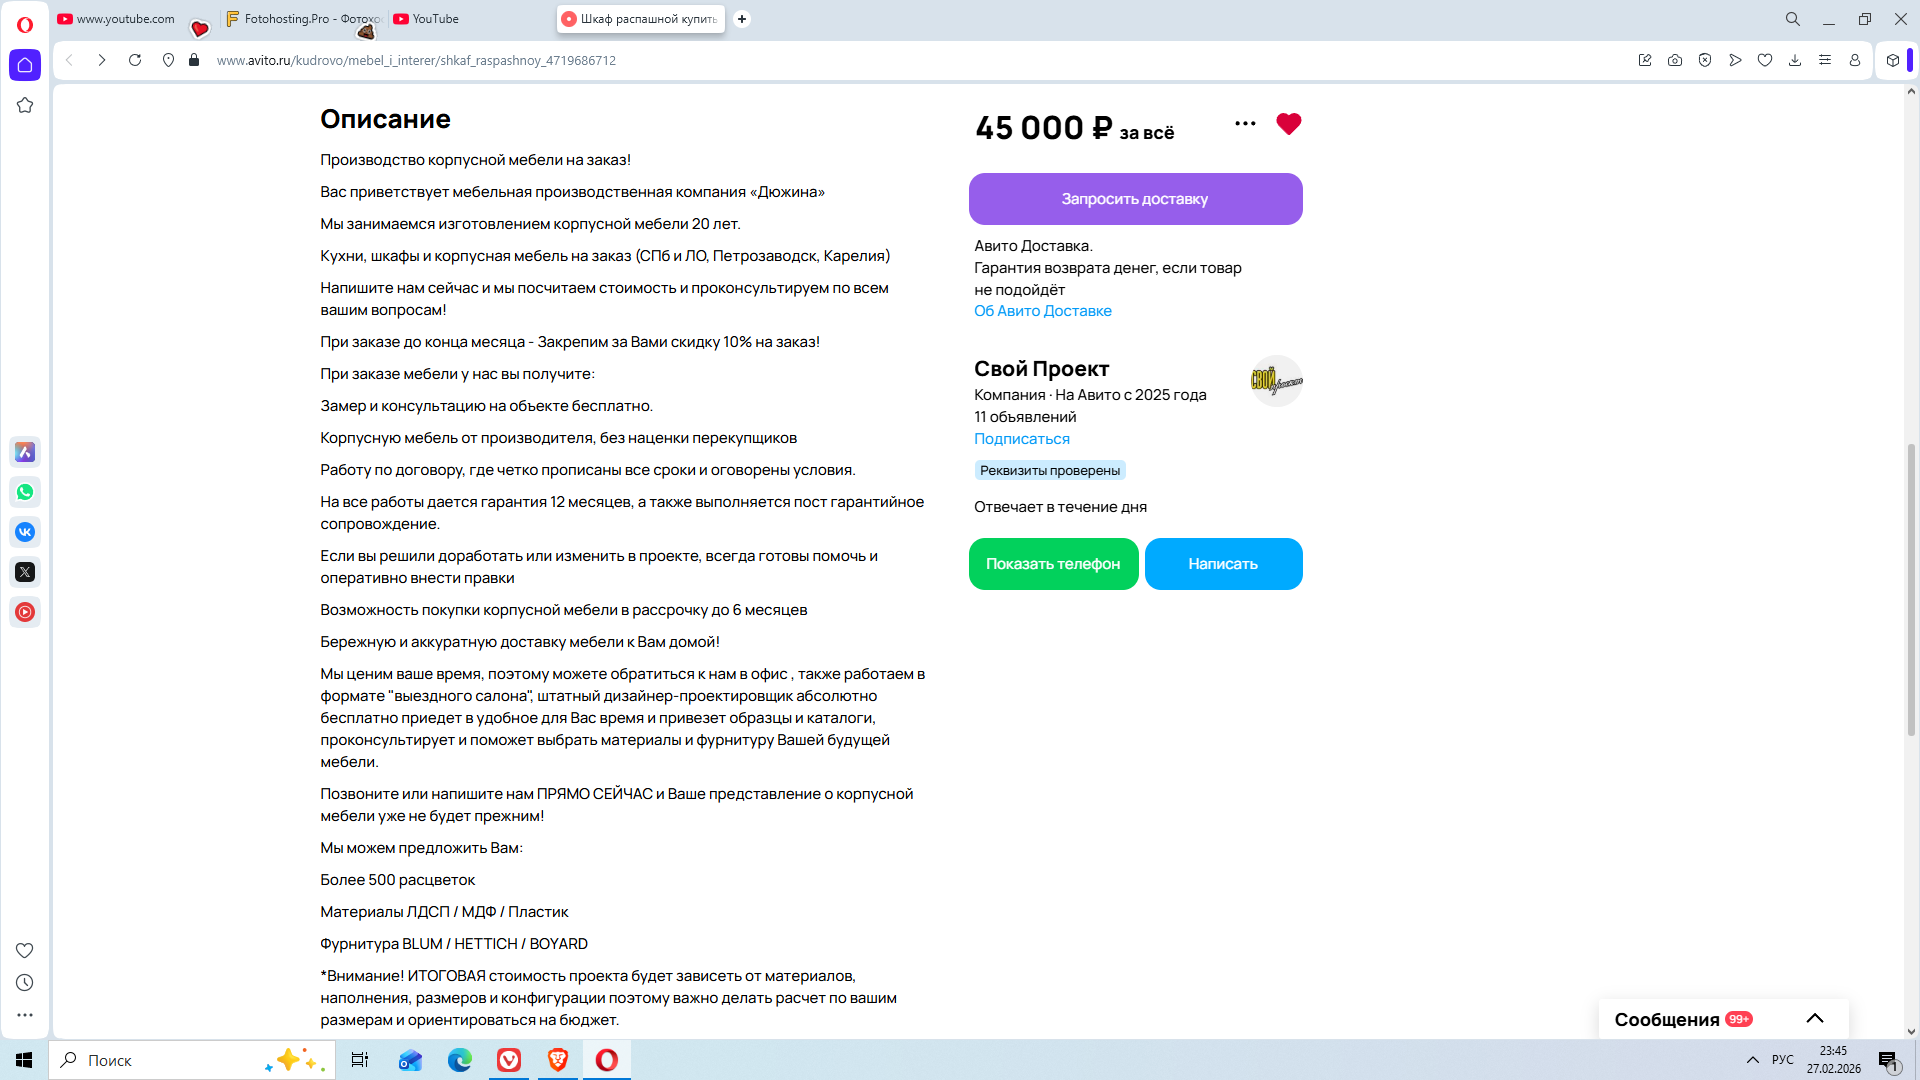Click the page vertical scrollbar thumb
Image resolution: width=1920 pixels, height=1080 pixels.
click(x=1911, y=590)
